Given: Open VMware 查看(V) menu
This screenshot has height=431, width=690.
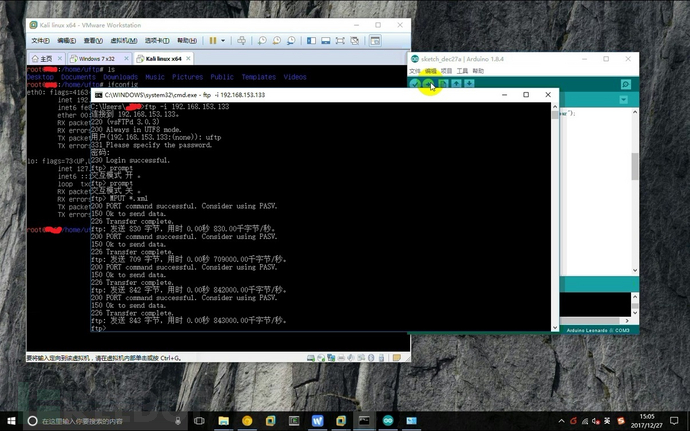Looking at the screenshot, I should (x=93, y=41).
